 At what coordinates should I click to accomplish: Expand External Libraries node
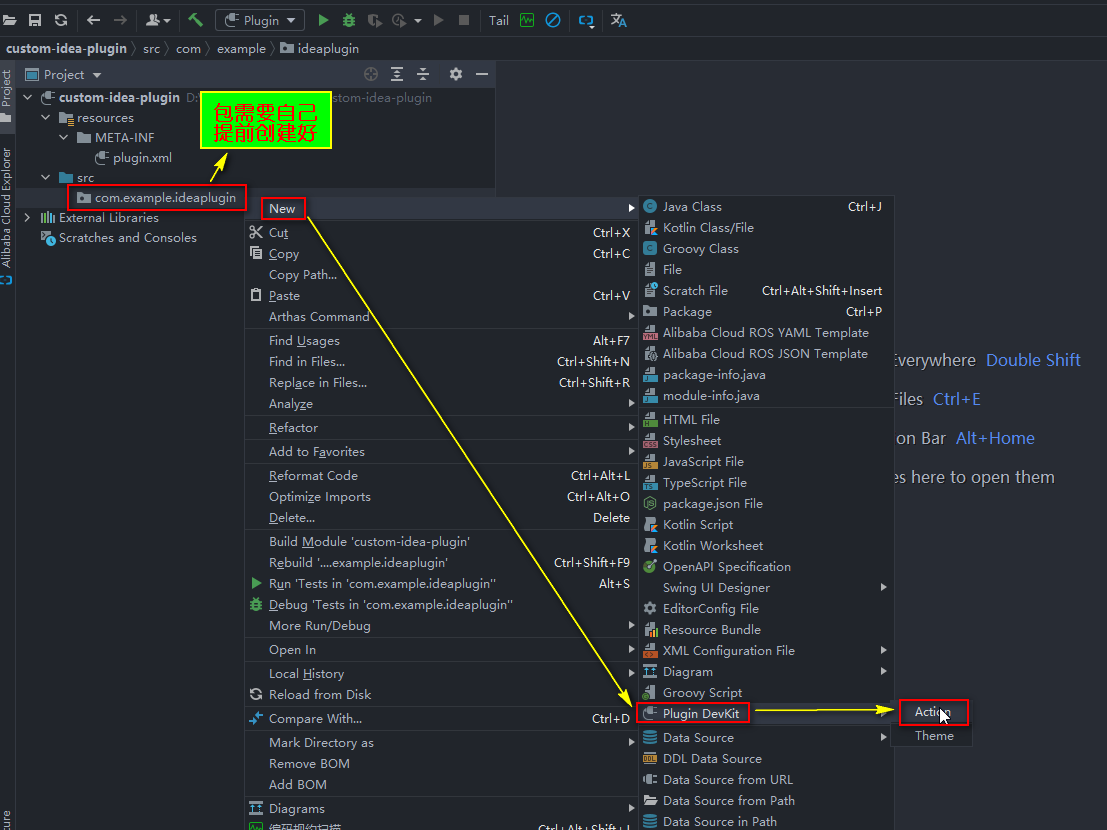tap(28, 217)
